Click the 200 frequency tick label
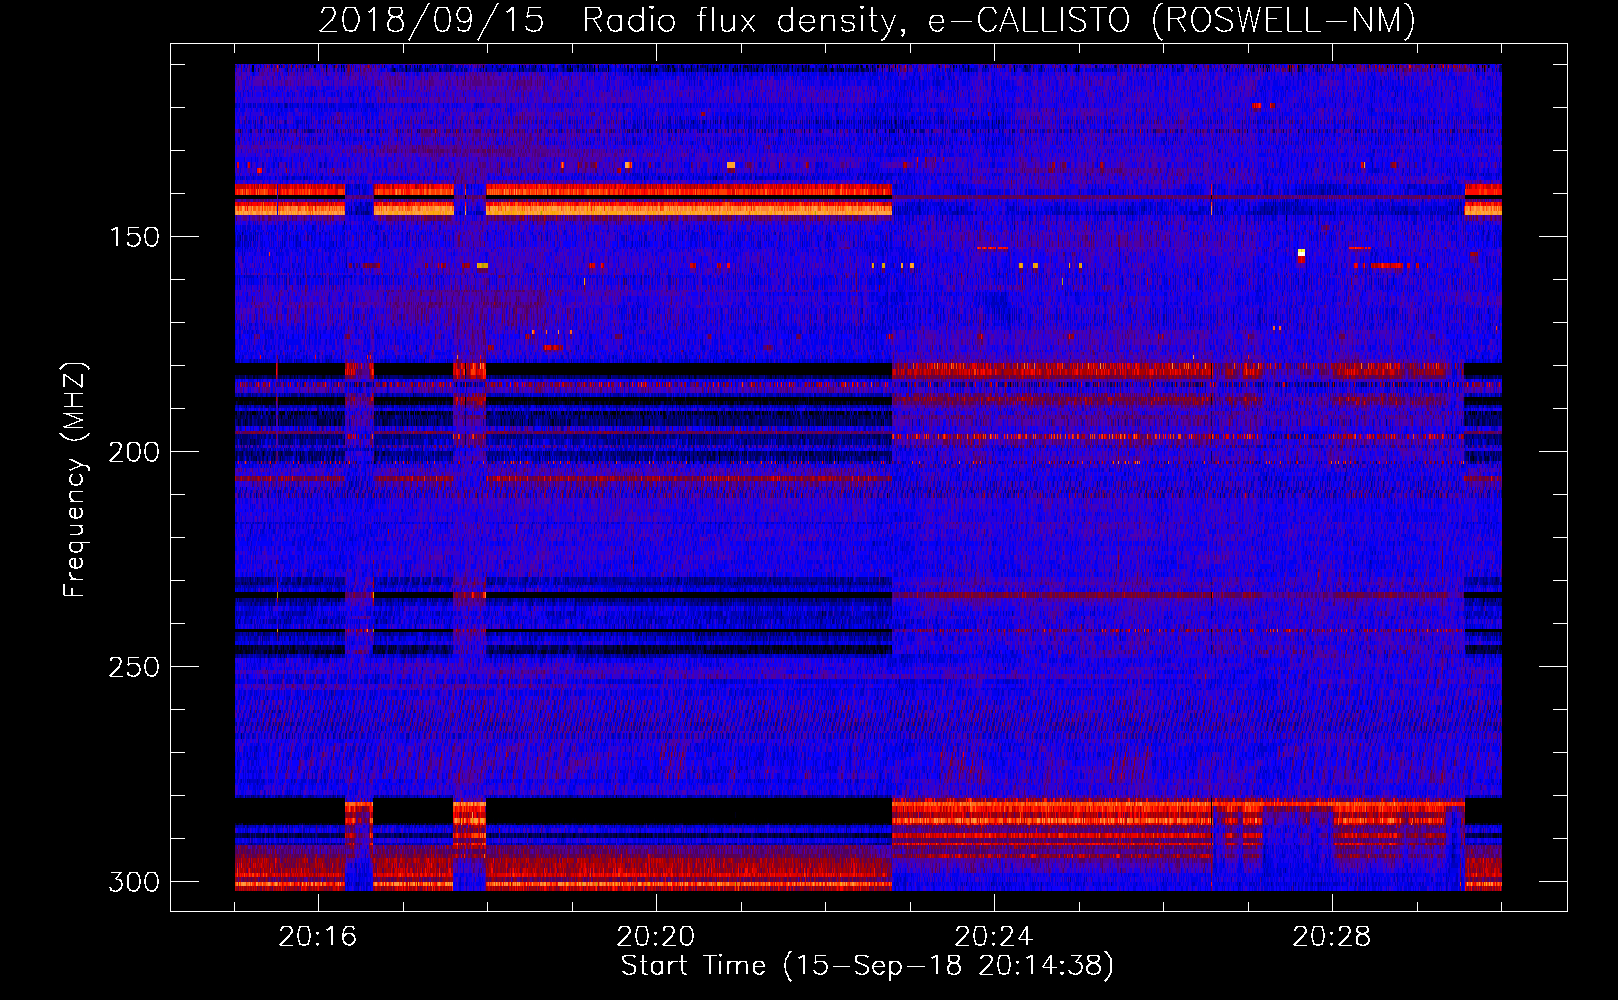This screenshot has width=1618, height=1000. point(134,452)
